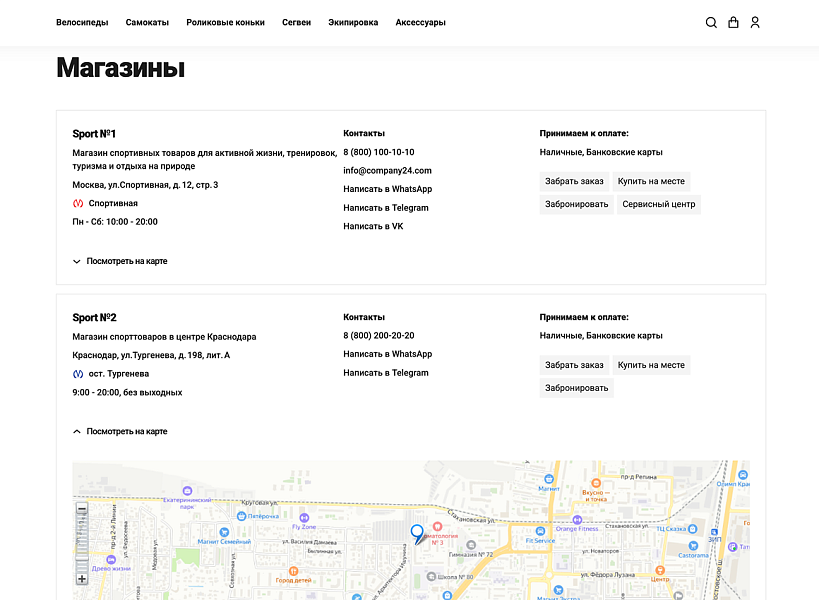Click Написать в VK link

click(373, 227)
